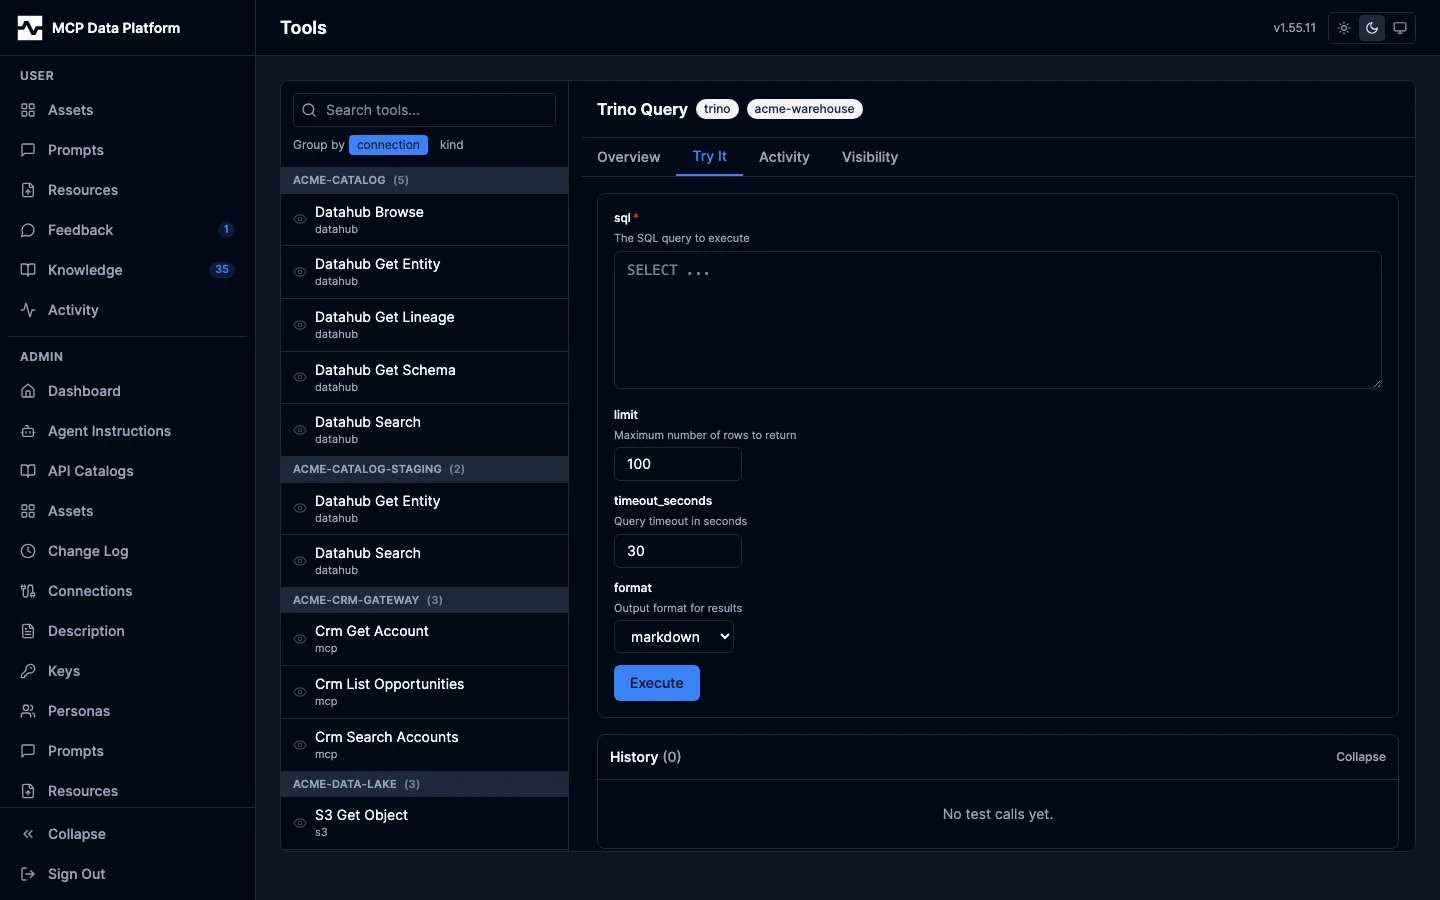Open the Overview tab
The width and height of the screenshot is (1440, 900).
(x=629, y=157)
